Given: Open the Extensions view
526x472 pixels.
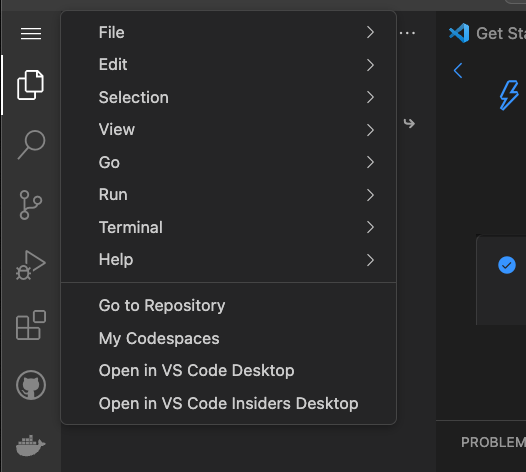Looking at the screenshot, I should 31,325.
